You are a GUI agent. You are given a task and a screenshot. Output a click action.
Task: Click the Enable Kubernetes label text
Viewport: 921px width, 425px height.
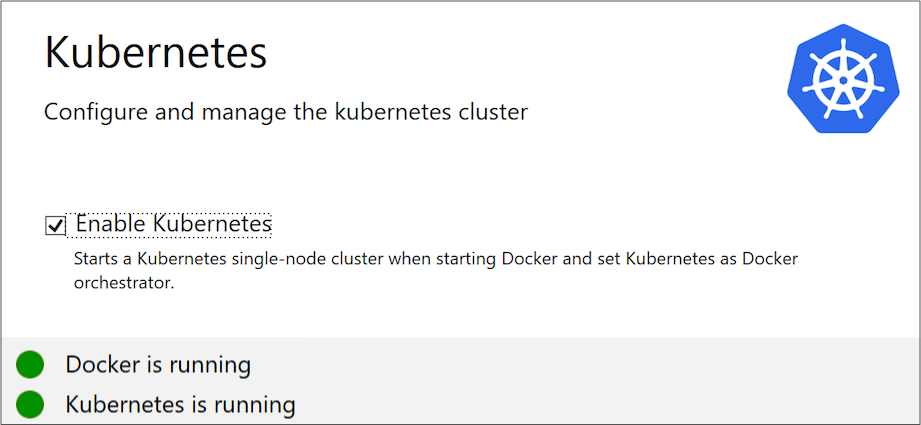[173, 224]
